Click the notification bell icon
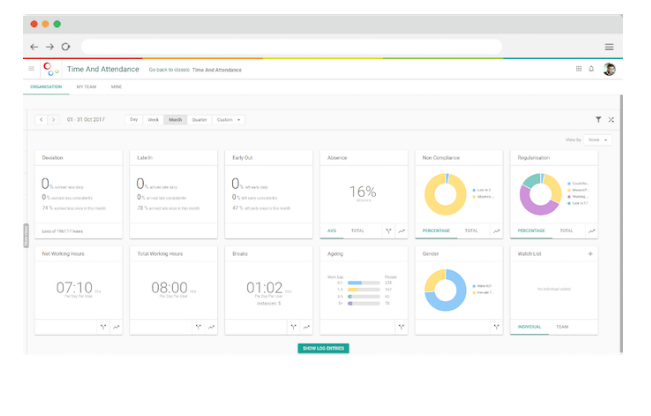The height and width of the screenshot is (416, 651). point(591,69)
